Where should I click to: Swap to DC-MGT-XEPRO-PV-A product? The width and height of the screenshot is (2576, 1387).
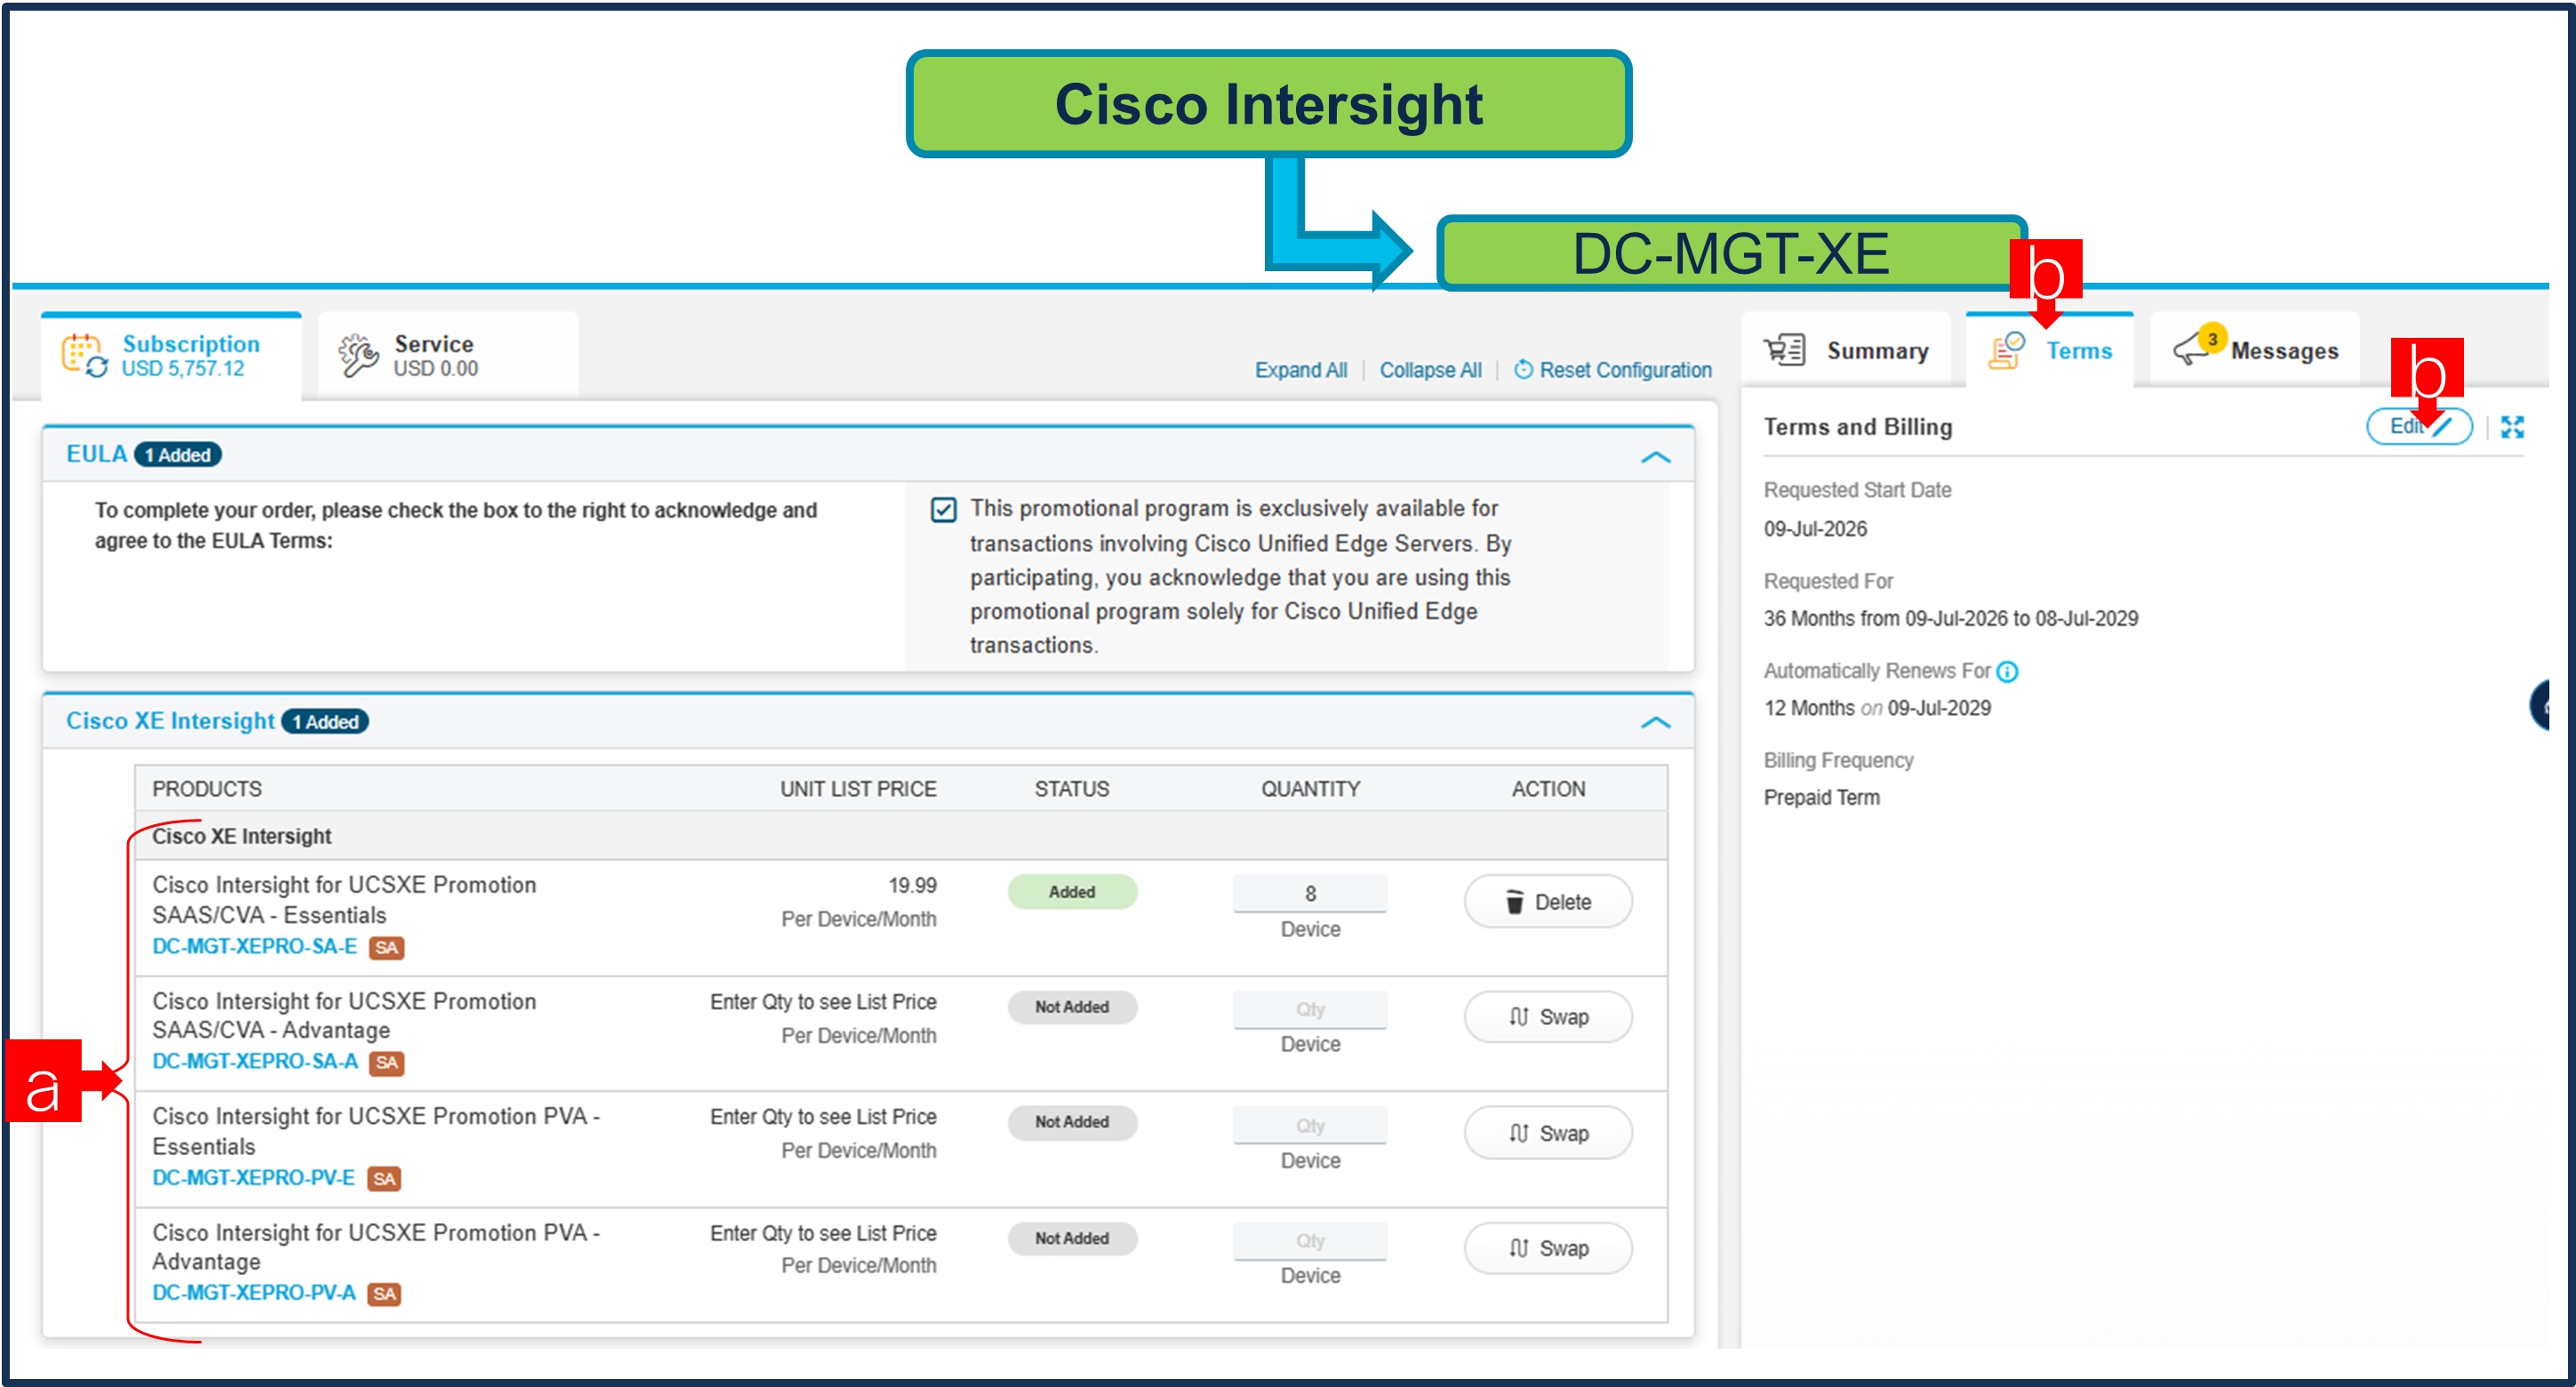click(1548, 1248)
